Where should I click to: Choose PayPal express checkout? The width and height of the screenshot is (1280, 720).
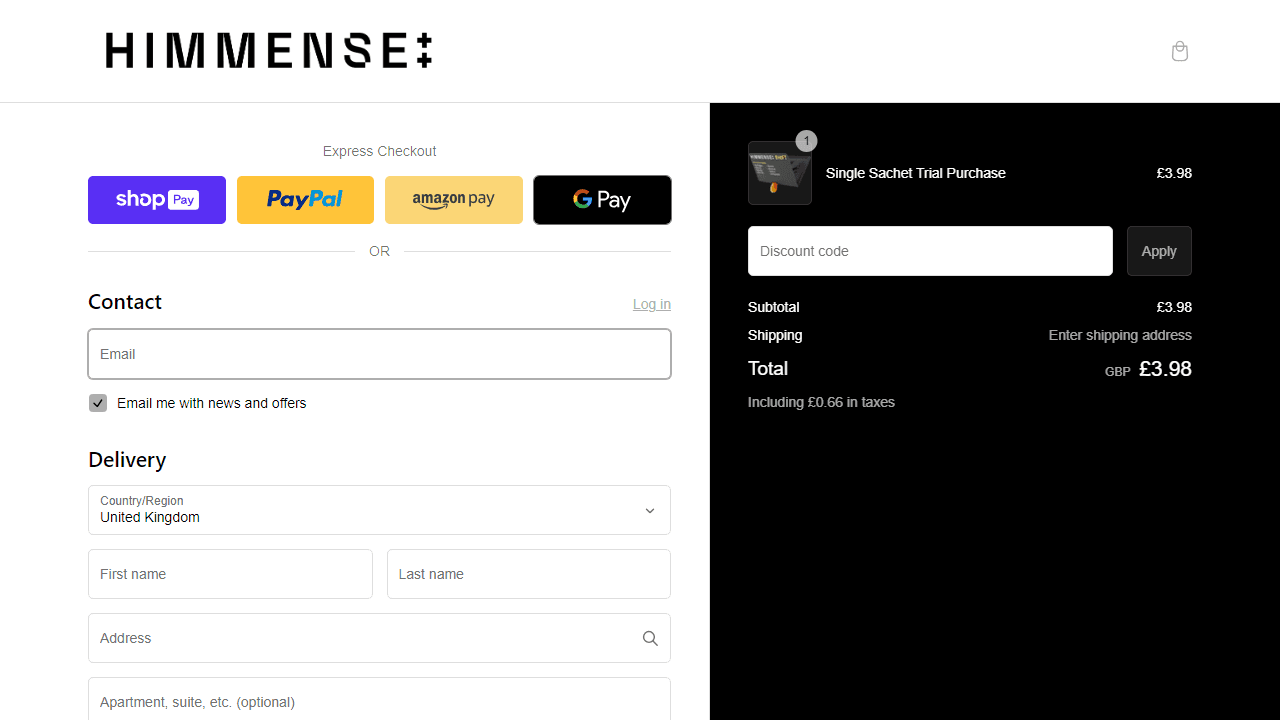pyautogui.click(x=305, y=200)
